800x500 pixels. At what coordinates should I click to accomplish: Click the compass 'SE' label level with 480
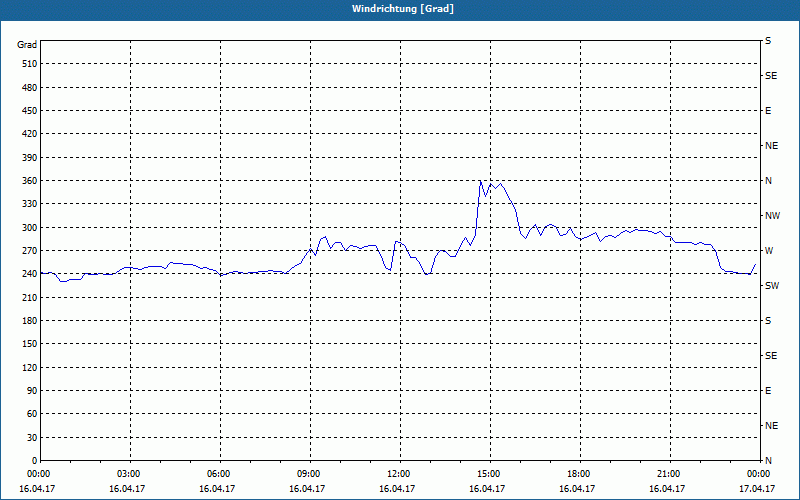click(x=771, y=76)
